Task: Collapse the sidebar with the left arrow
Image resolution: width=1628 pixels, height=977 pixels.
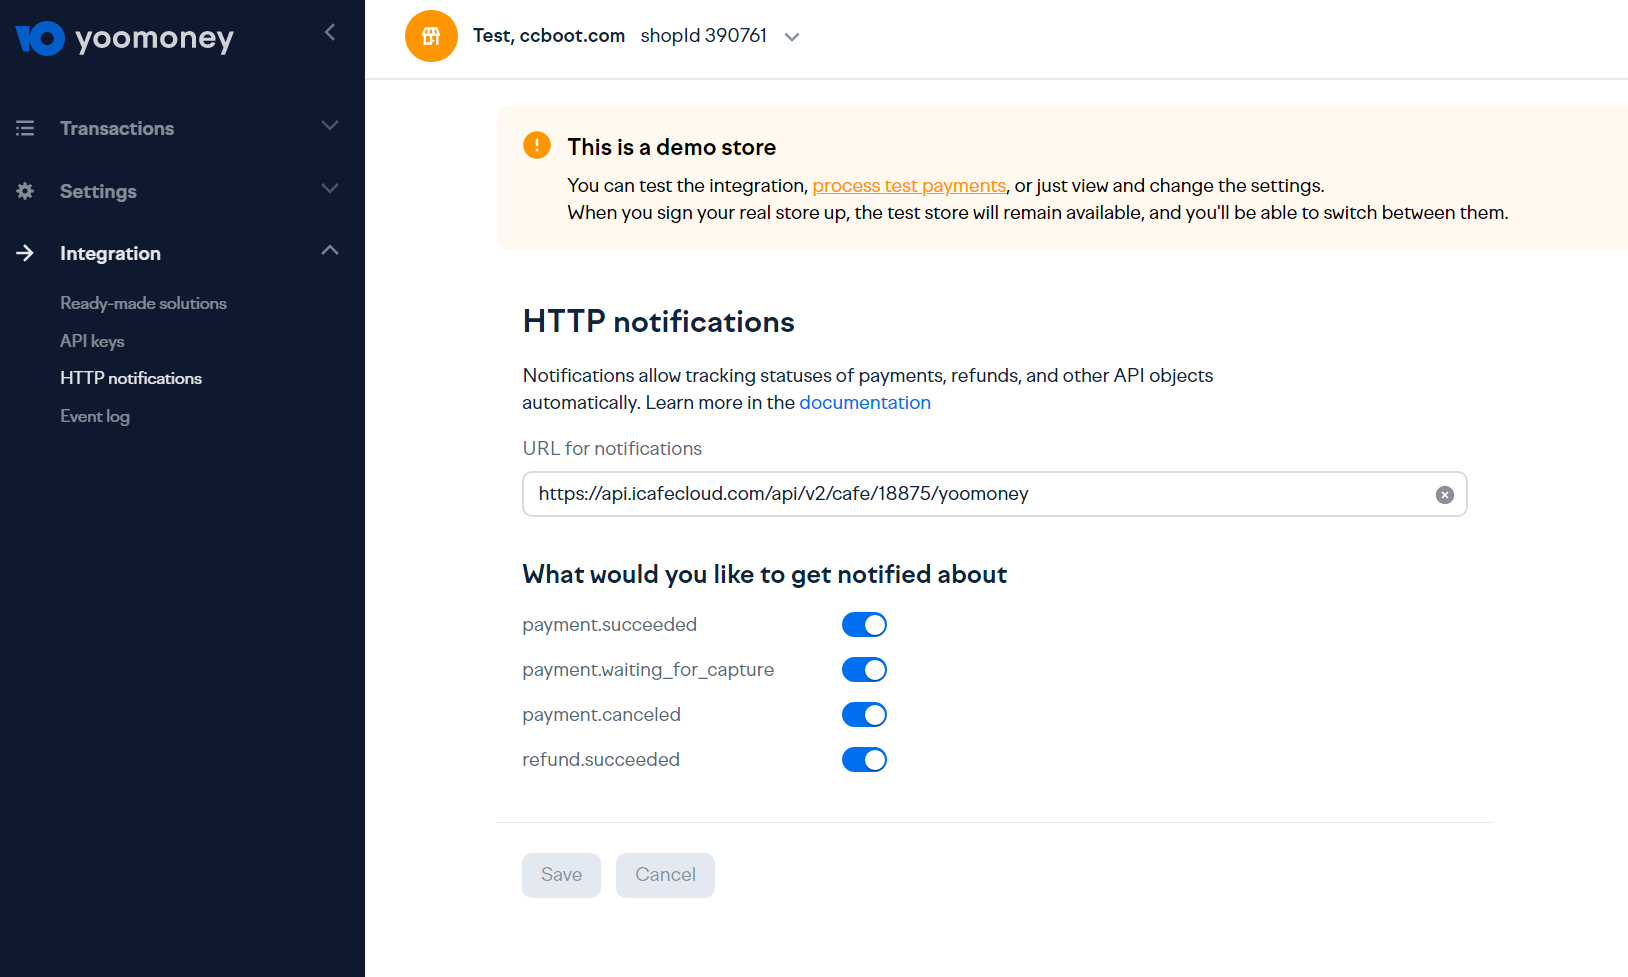Action: (330, 33)
